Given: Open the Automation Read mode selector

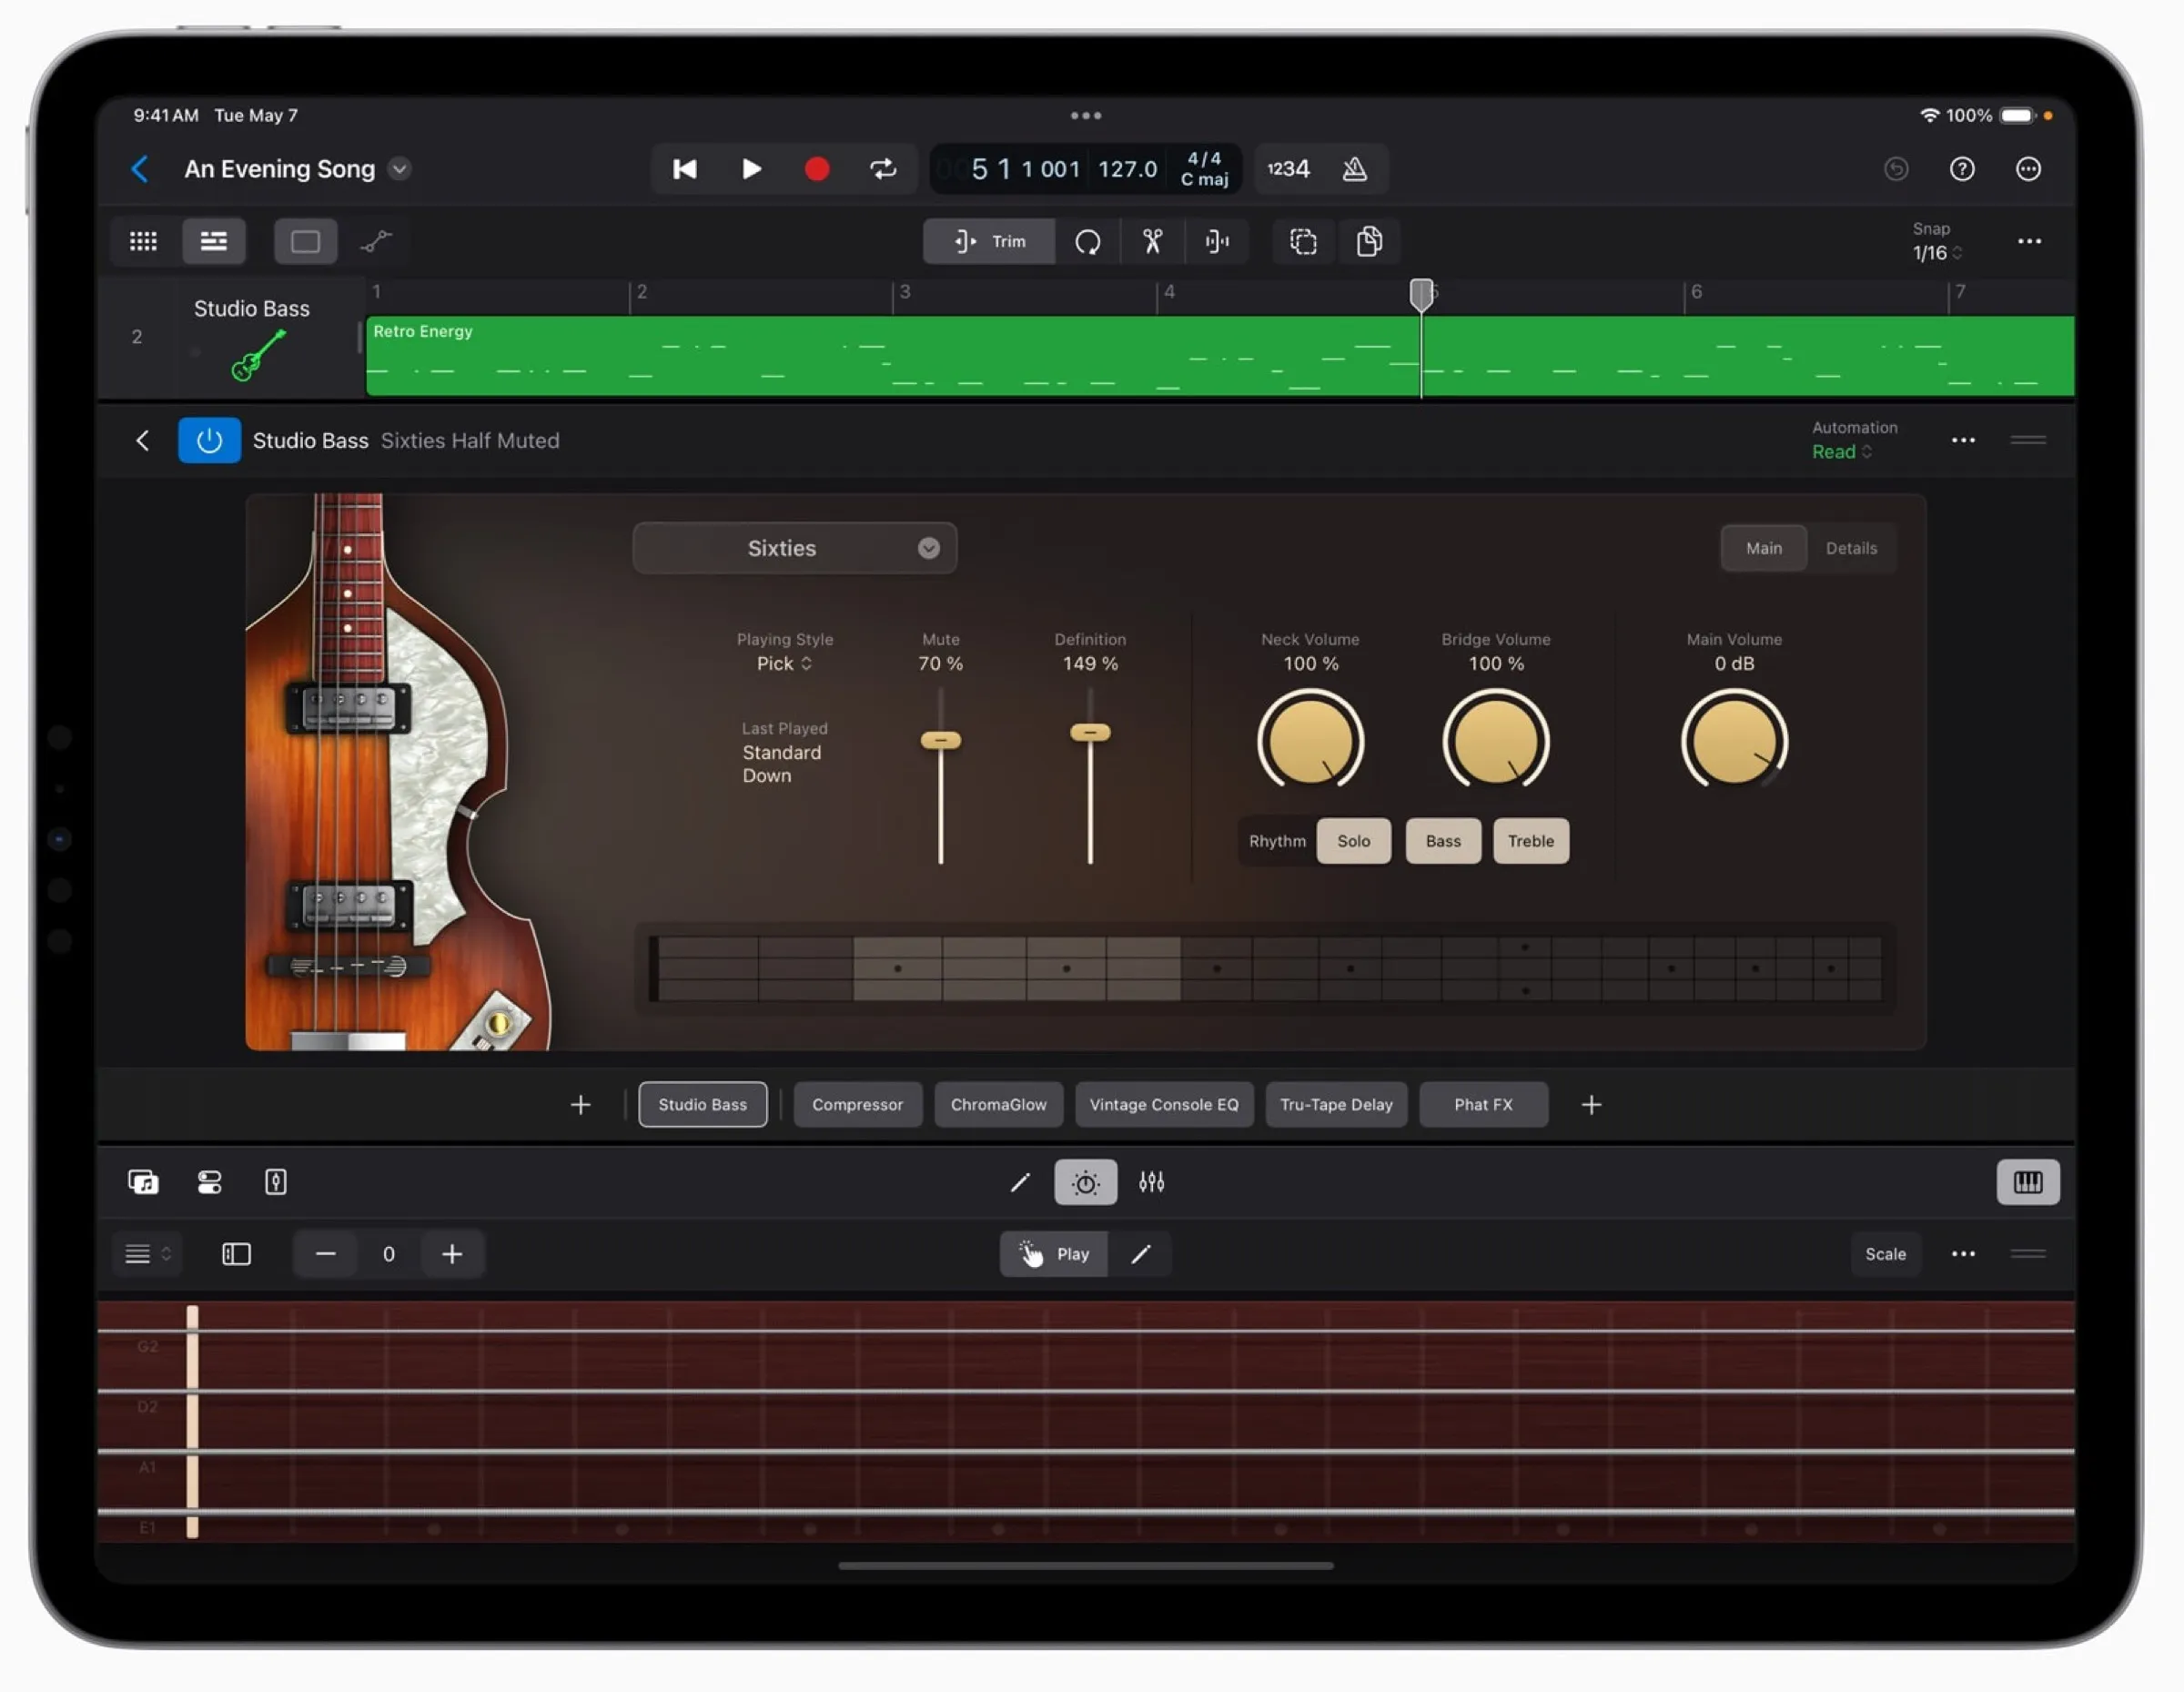Looking at the screenshot, I should tap(1841, 452).
